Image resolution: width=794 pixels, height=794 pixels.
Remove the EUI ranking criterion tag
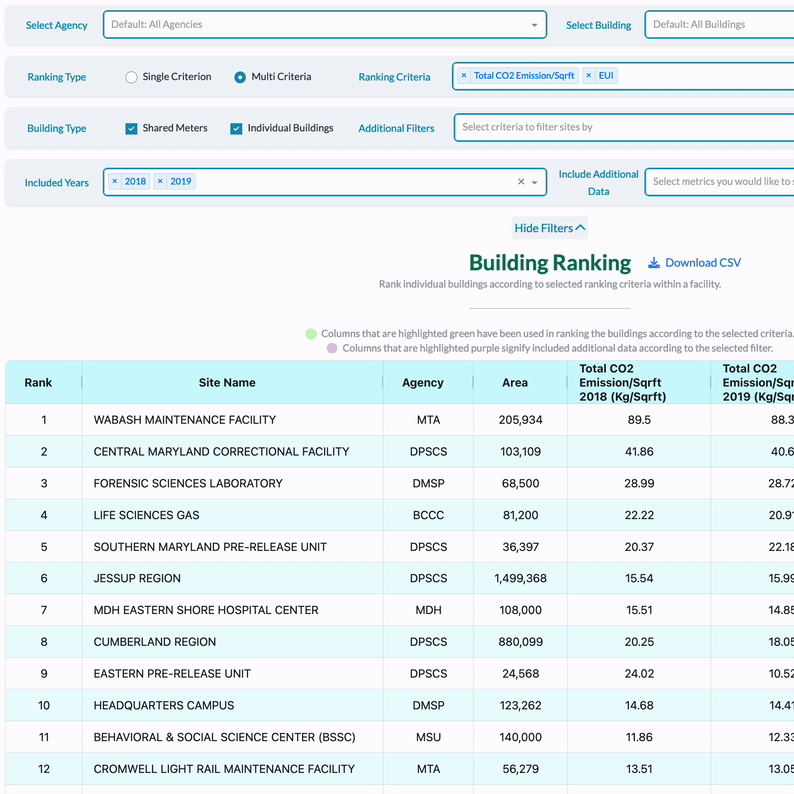coord(589,76)
